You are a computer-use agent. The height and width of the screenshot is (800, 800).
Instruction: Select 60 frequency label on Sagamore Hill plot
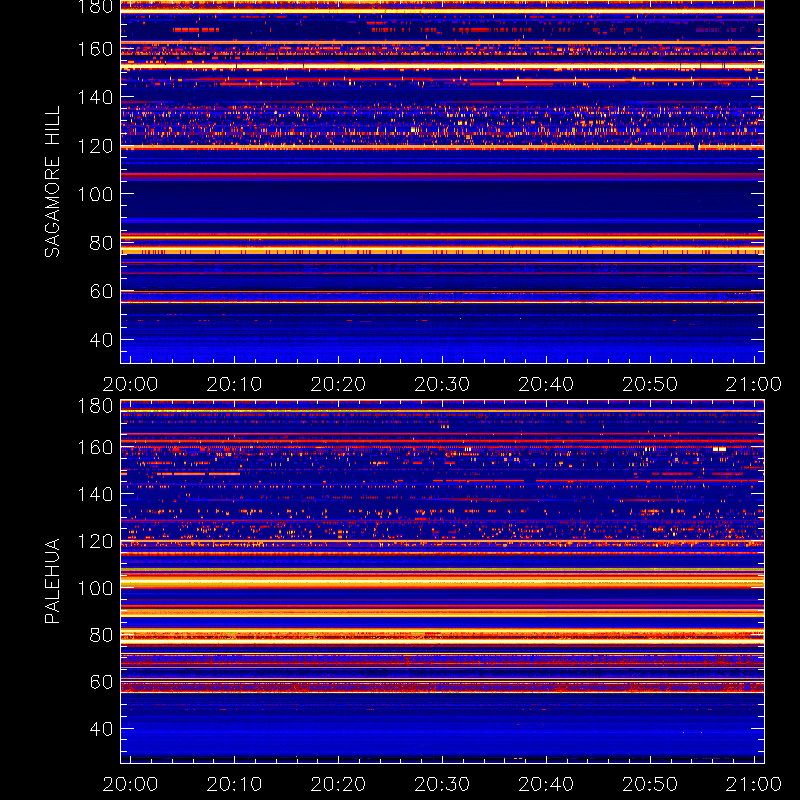(x=101, y=291)
